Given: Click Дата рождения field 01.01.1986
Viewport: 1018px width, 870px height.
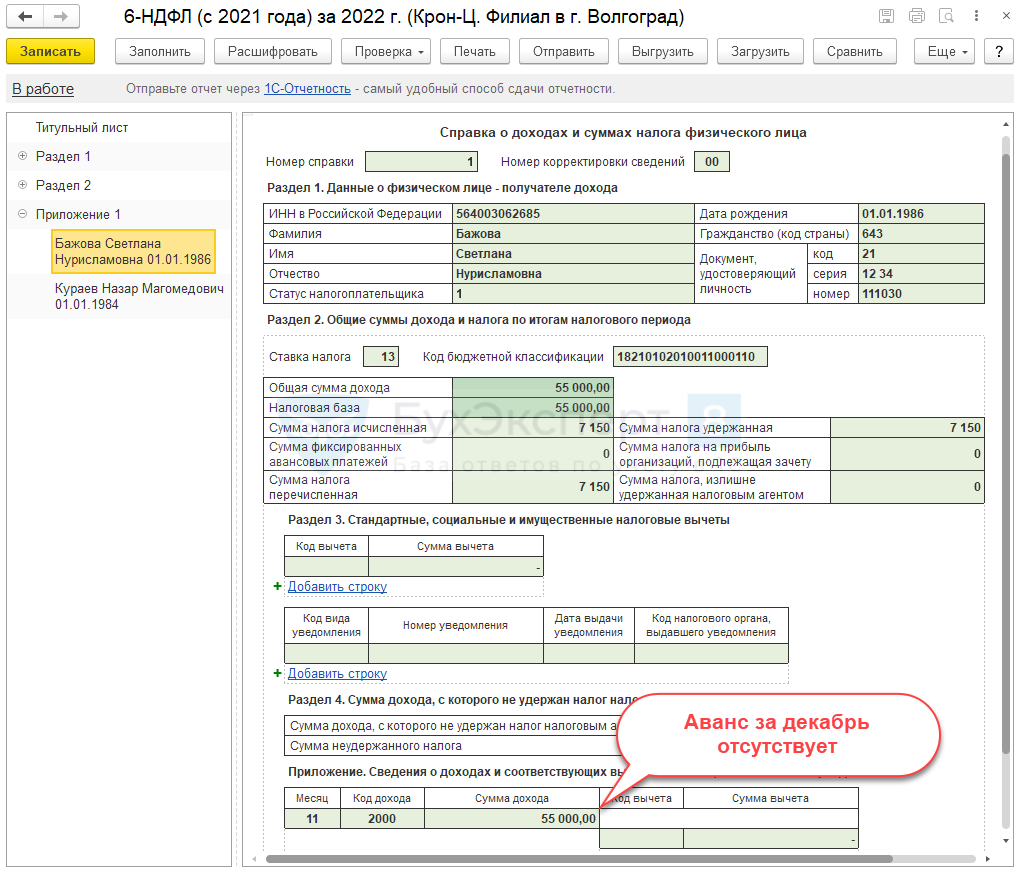Looking at the screenshot, I should click(x=921, y=214).
